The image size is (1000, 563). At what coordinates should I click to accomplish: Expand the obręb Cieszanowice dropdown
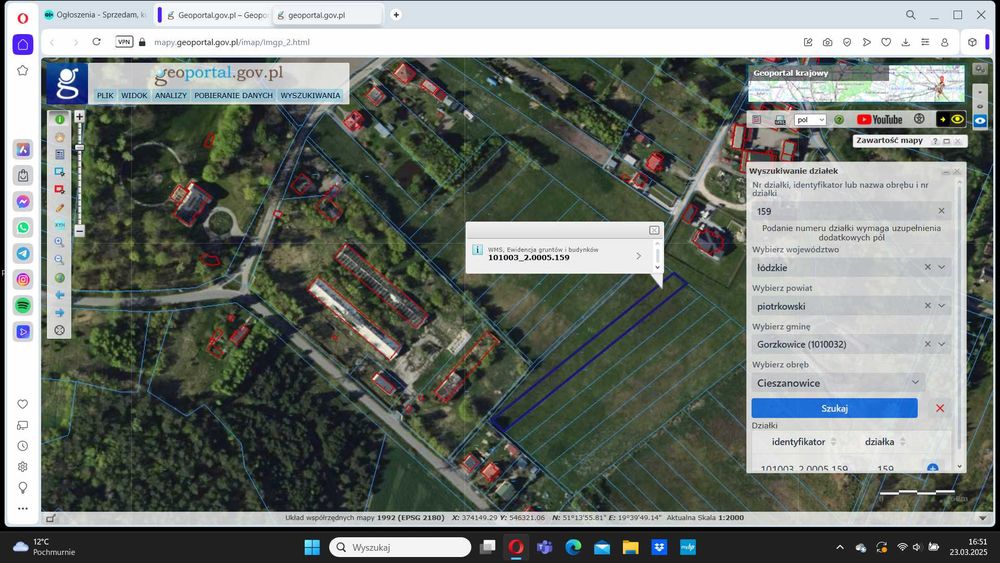[x=915, y=382]
